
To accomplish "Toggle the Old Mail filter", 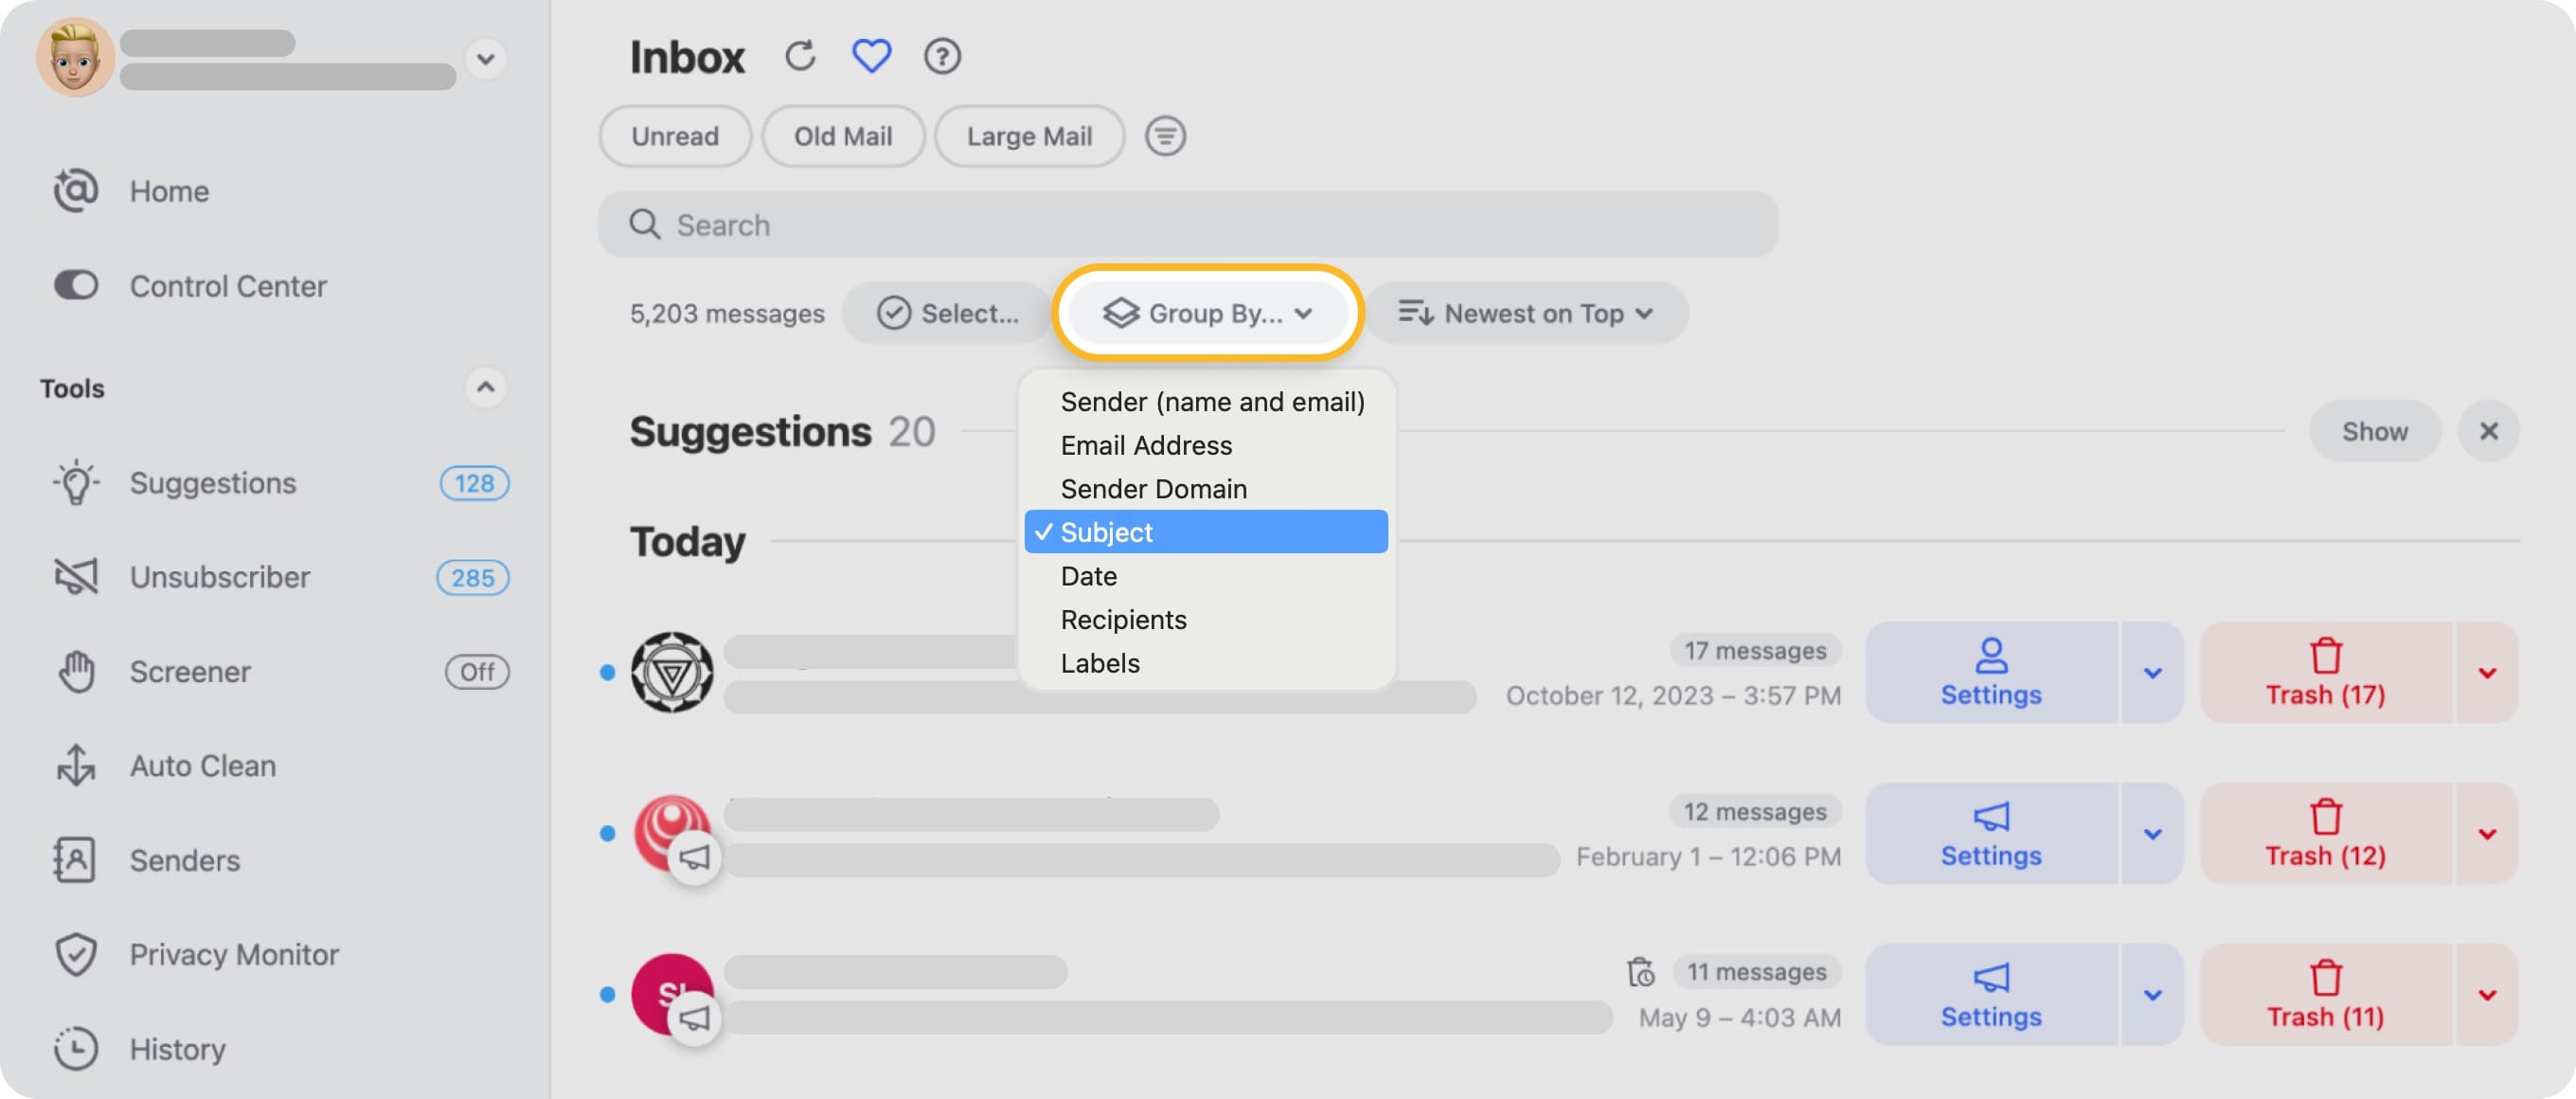I will pyautogui.click(x=842, y=136).
